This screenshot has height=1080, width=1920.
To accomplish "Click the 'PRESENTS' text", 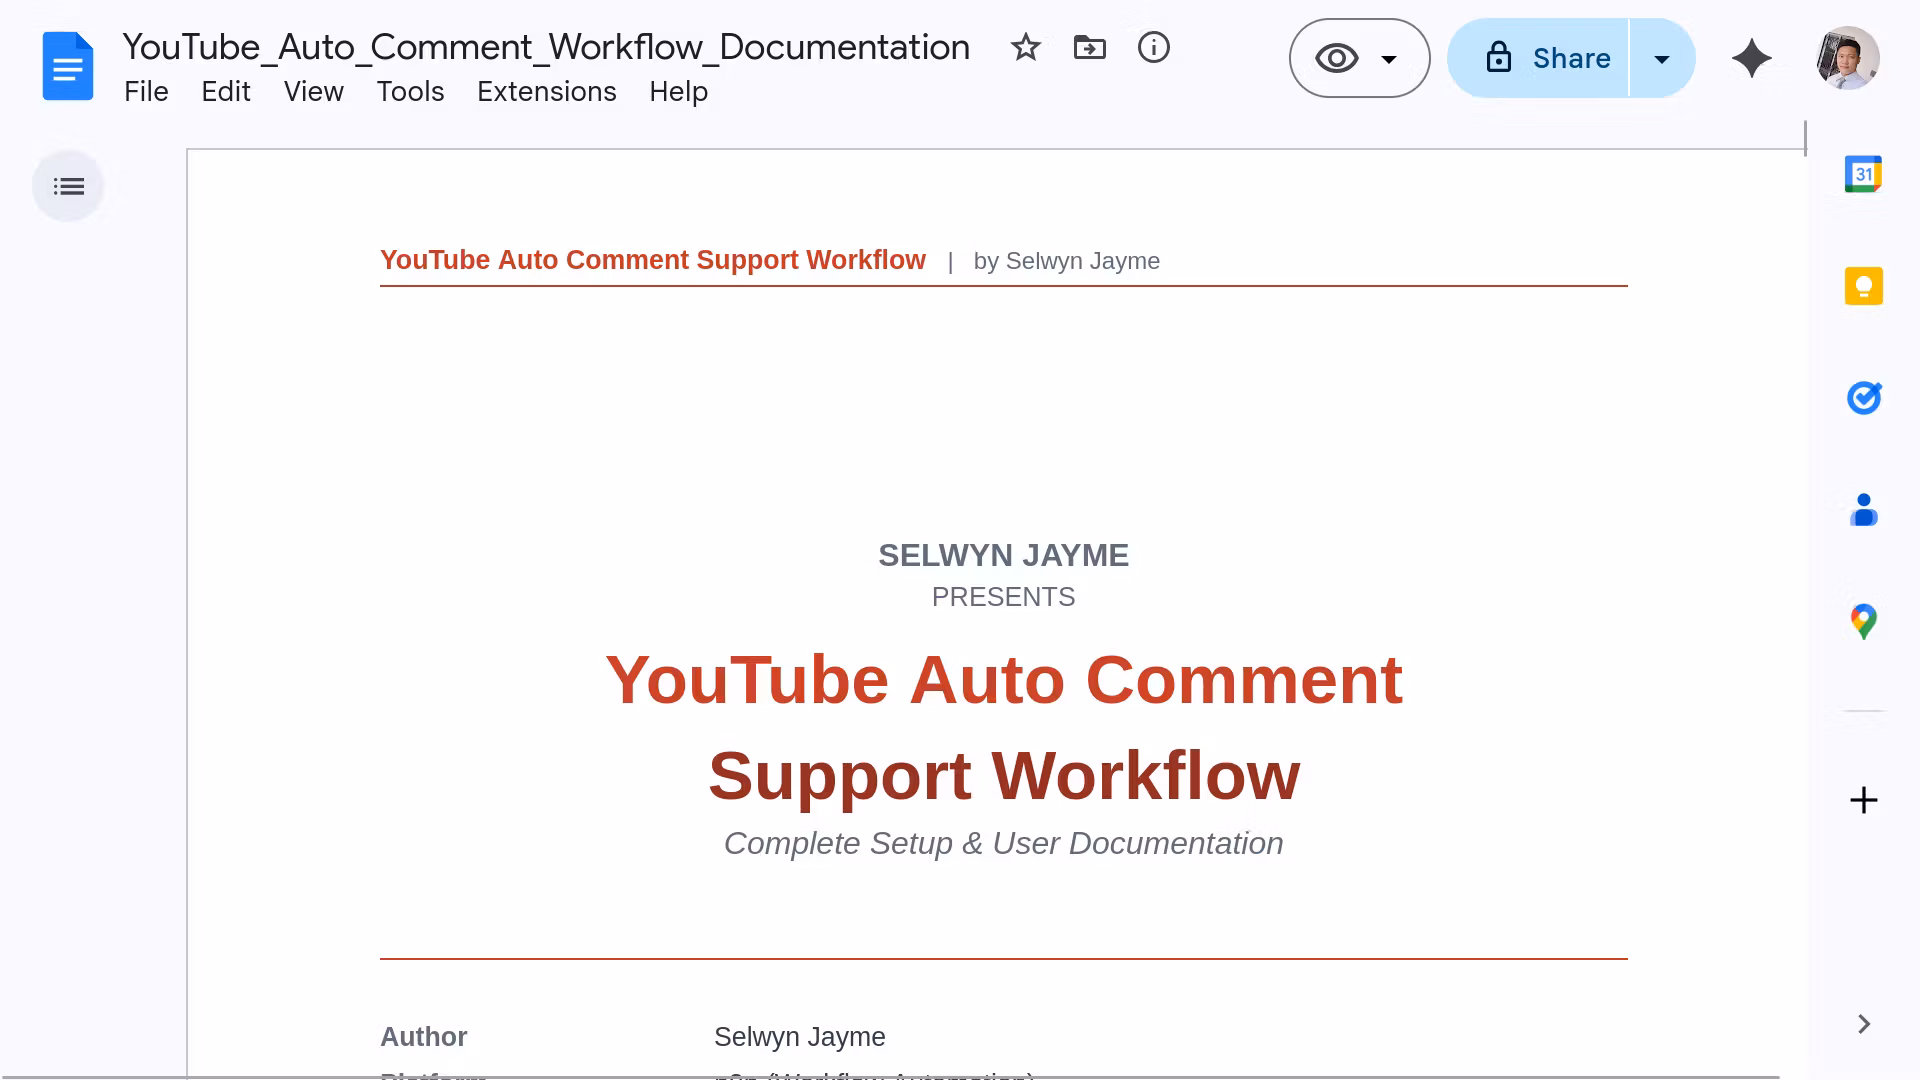I will 1004,597.
